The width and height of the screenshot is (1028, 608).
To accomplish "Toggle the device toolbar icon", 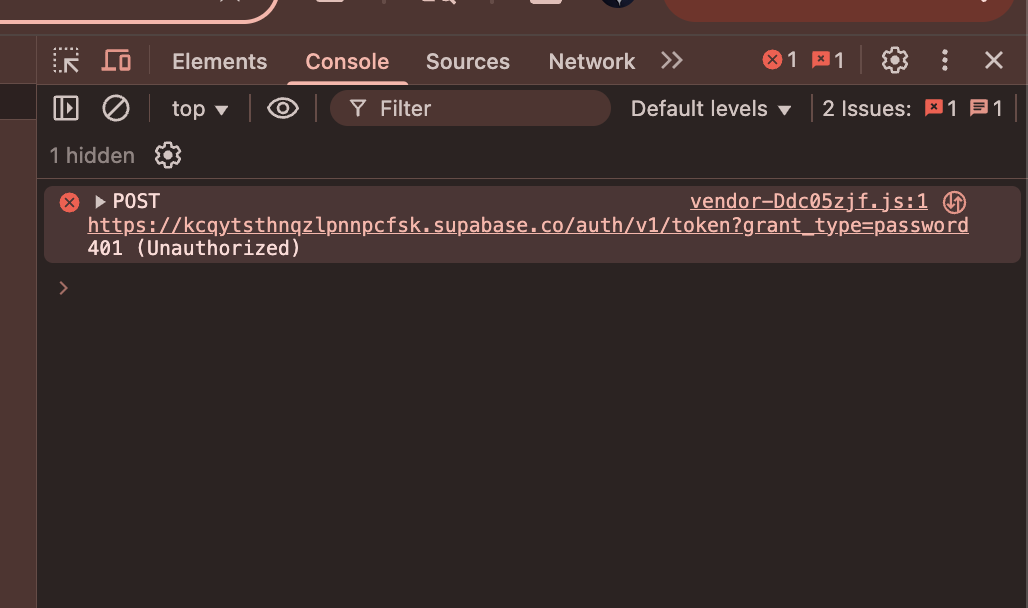I will (116, 60).
